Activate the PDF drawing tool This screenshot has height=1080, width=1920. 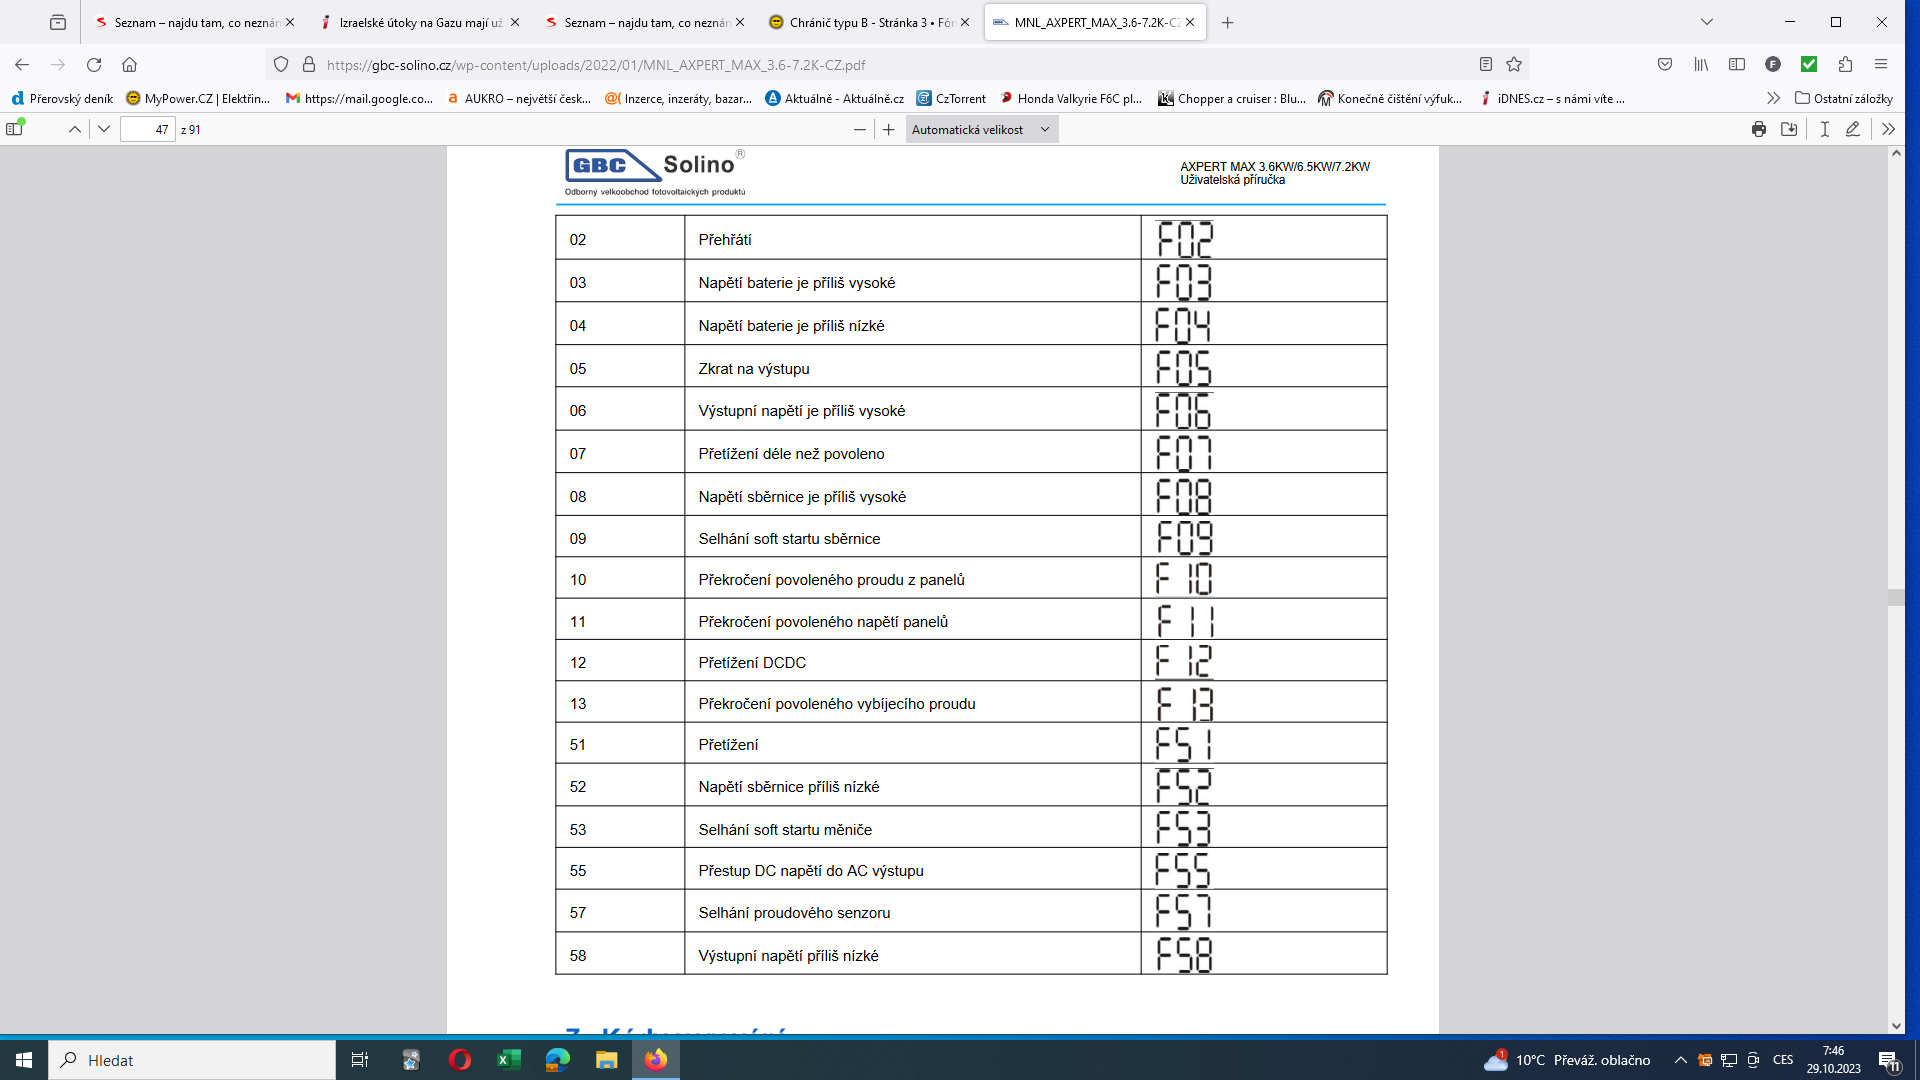coord(1853,129)
